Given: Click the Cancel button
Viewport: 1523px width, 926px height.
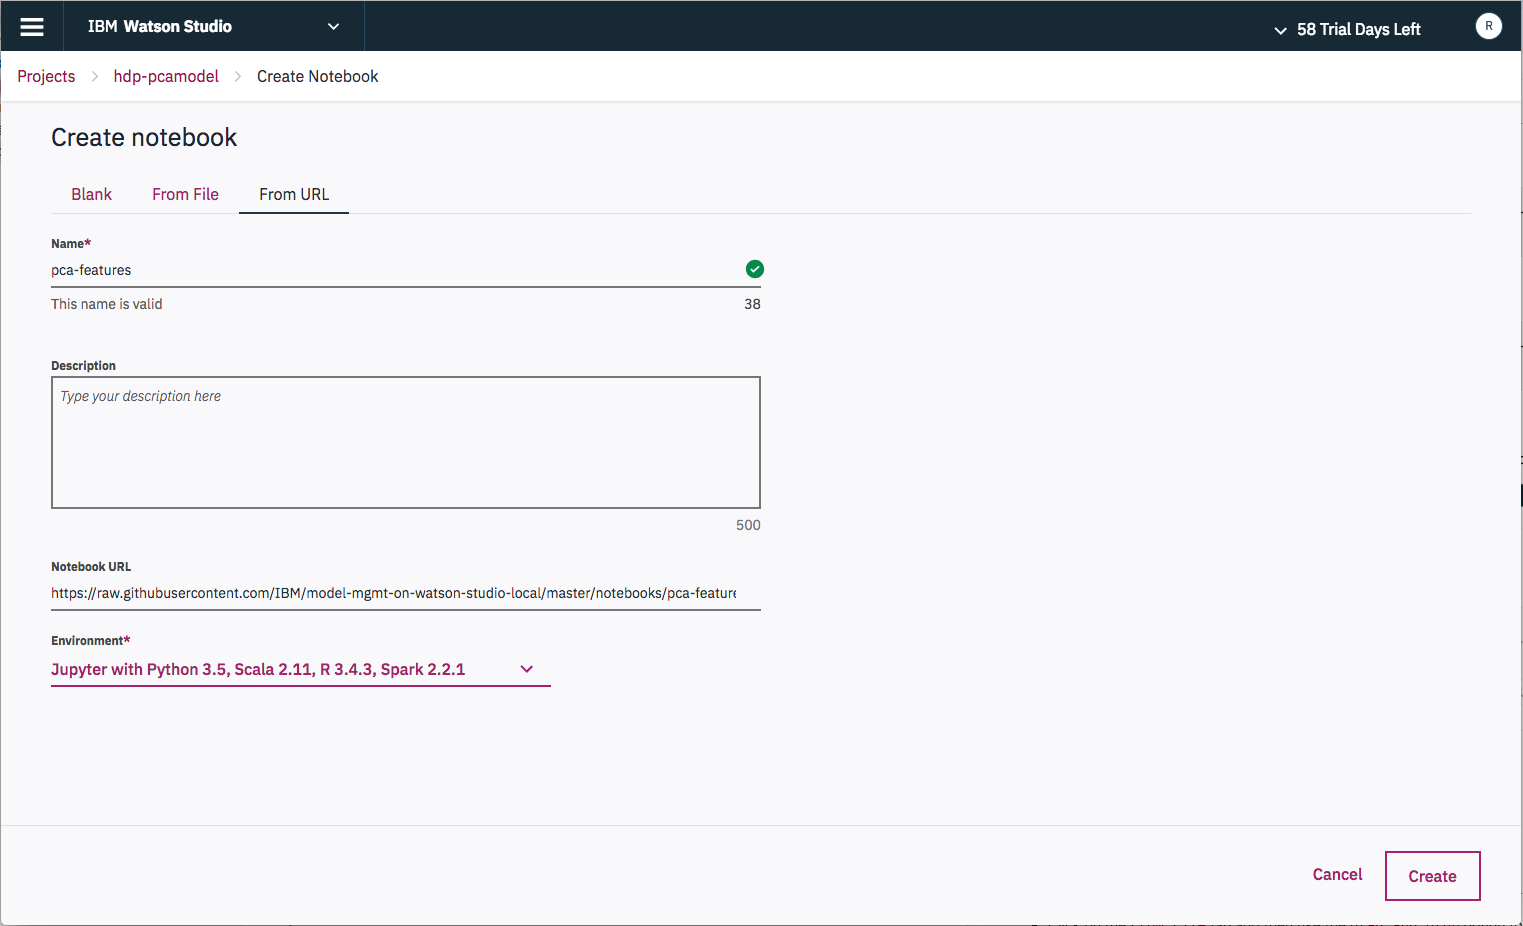Looking at the screenshot, I should [1337, 874].
